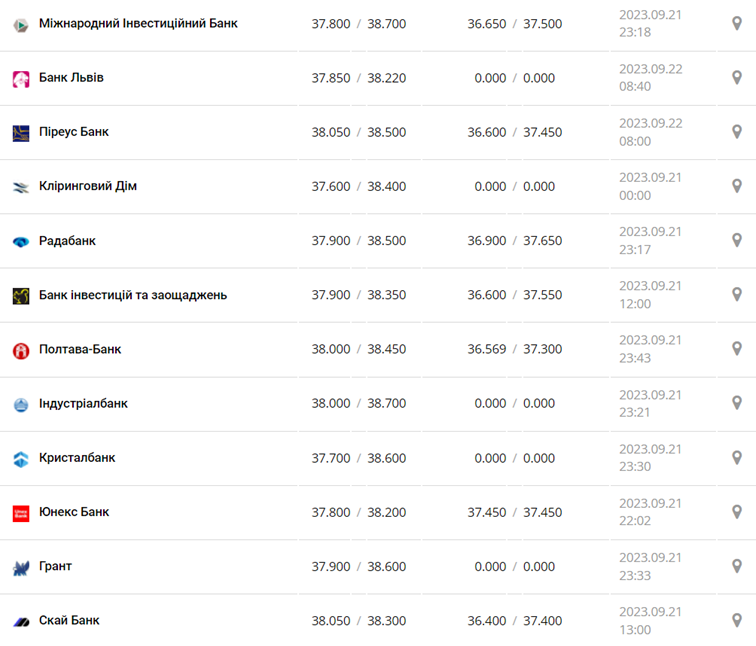The width and height of the screenshot is (756, 646).
Task: Open the location pin for Піреус Банк
Action: pyautogui.click(x=737, y=132)
